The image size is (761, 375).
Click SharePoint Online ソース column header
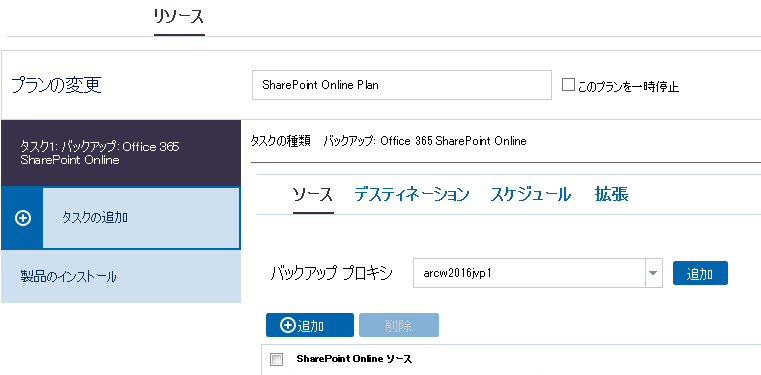[x=354, y=359]
